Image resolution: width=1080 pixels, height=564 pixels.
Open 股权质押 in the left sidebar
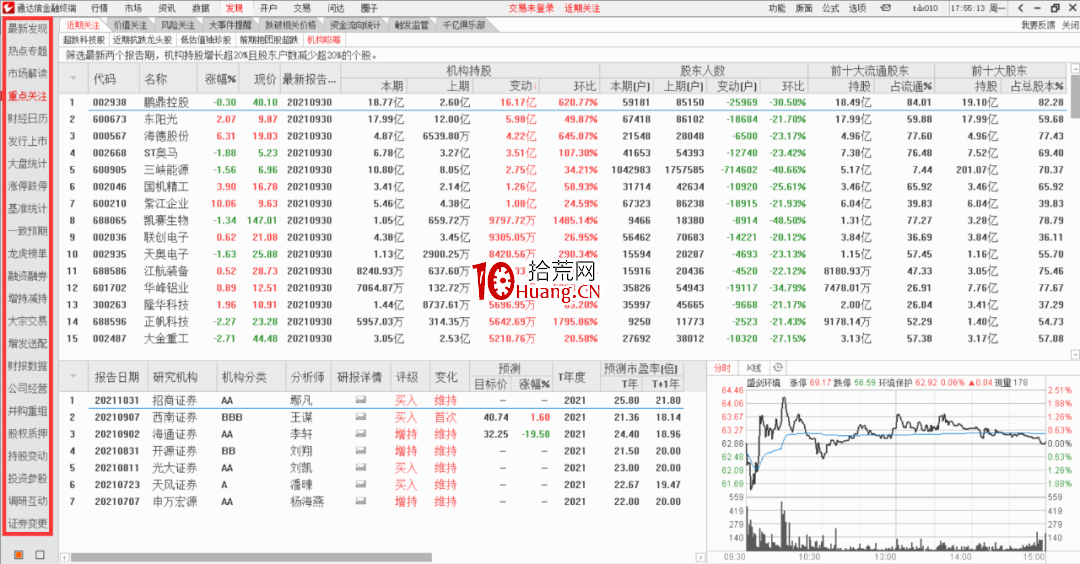point(28,433)
